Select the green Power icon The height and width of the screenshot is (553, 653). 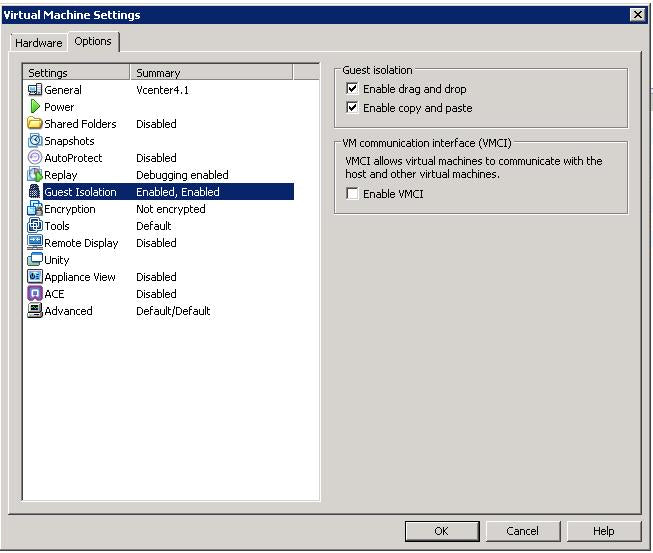coord(35,107)
